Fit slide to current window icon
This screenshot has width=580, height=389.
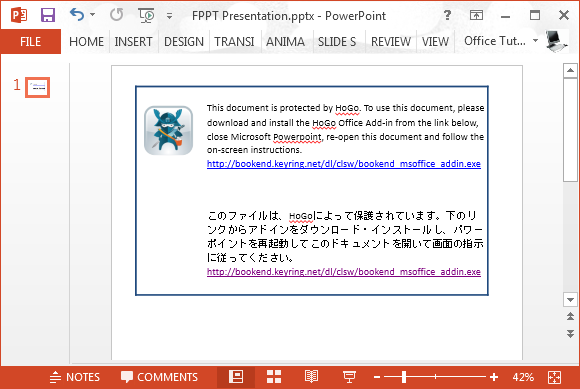554,377
